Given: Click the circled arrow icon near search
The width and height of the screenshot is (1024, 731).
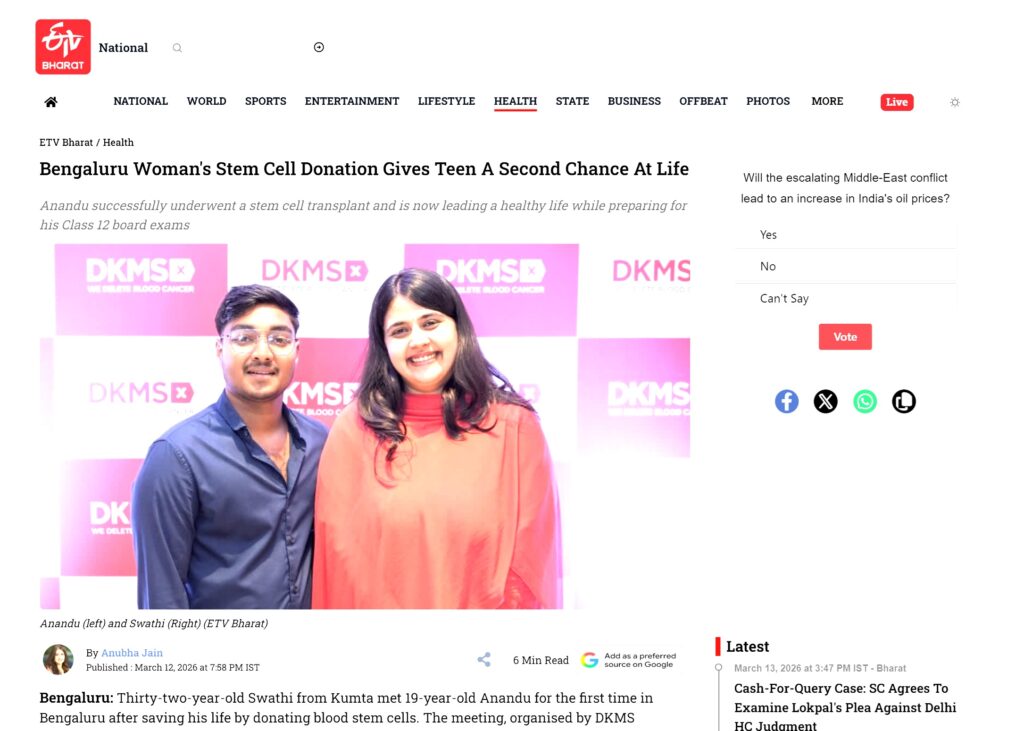Looking at the screenshot, I should pyautogui.click(x=319, y=47).
